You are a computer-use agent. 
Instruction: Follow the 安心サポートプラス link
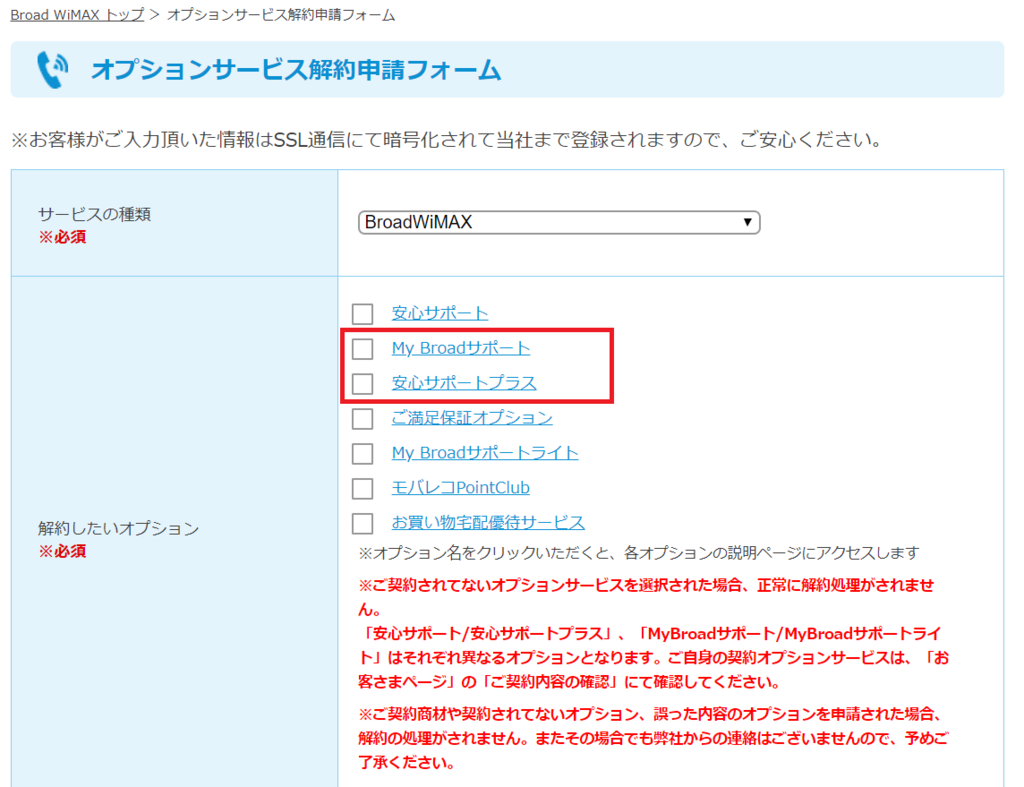point(464,383)
